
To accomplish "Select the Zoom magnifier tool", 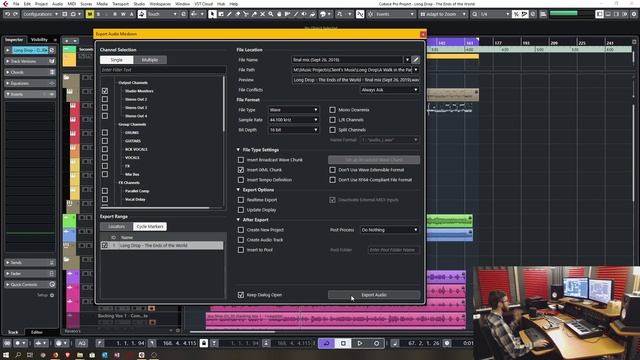I will 271,14.
